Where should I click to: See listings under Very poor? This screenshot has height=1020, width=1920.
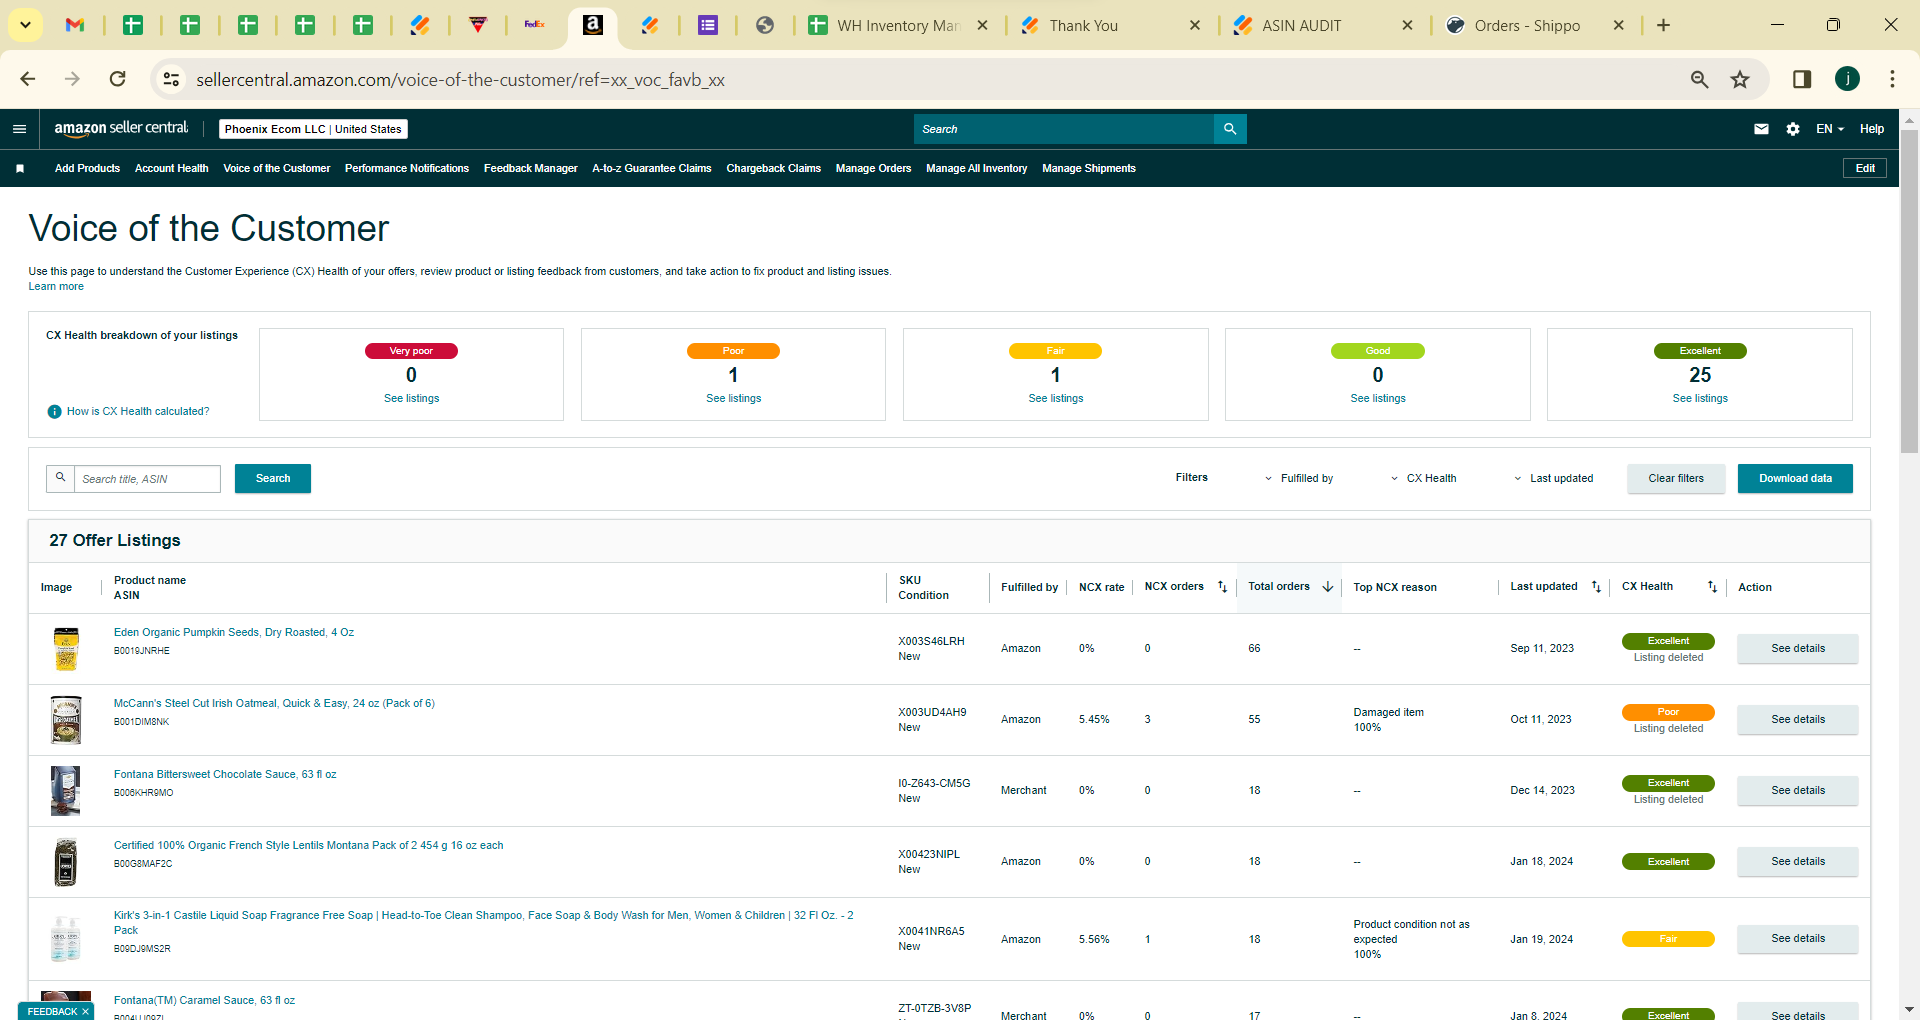[412, 398]
